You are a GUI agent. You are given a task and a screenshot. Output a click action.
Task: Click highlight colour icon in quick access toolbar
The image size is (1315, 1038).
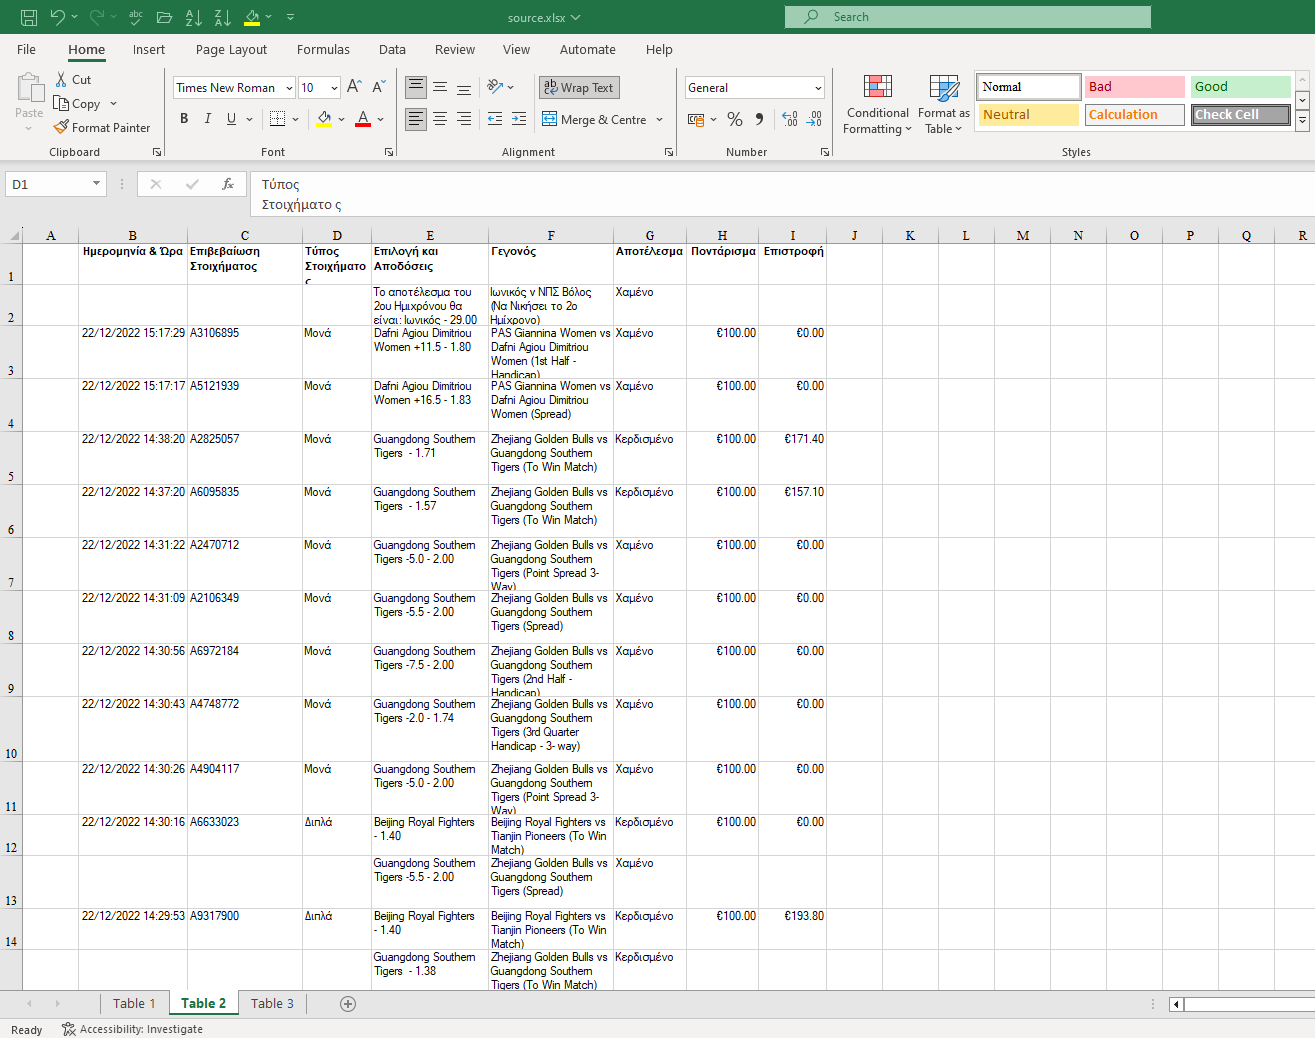pos(252,17)
